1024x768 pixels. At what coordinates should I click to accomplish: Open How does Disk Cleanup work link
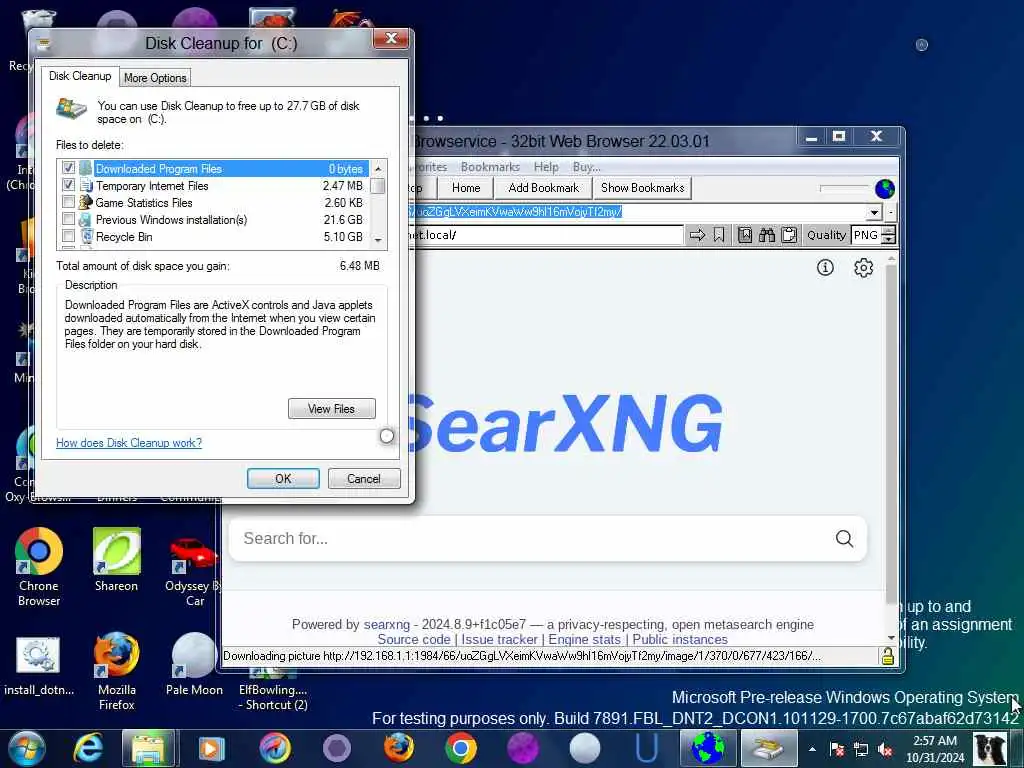pyautogui.click(x=129, y=443)
